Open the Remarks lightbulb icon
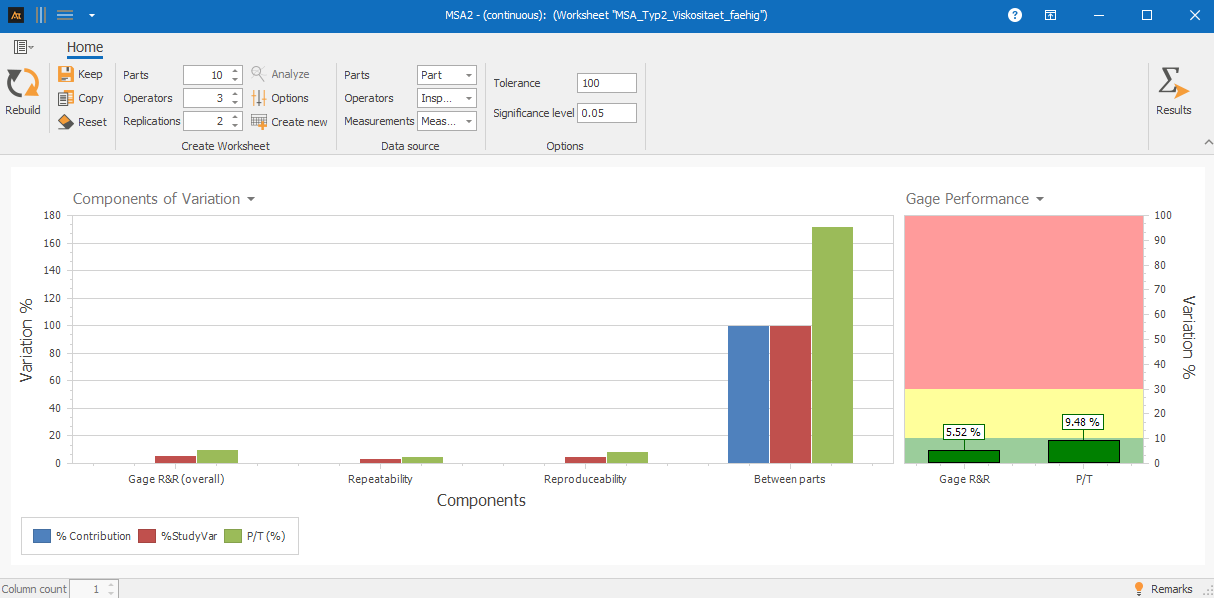The width and height of the screenshot is (1214, 598). tap(1138, 589)
